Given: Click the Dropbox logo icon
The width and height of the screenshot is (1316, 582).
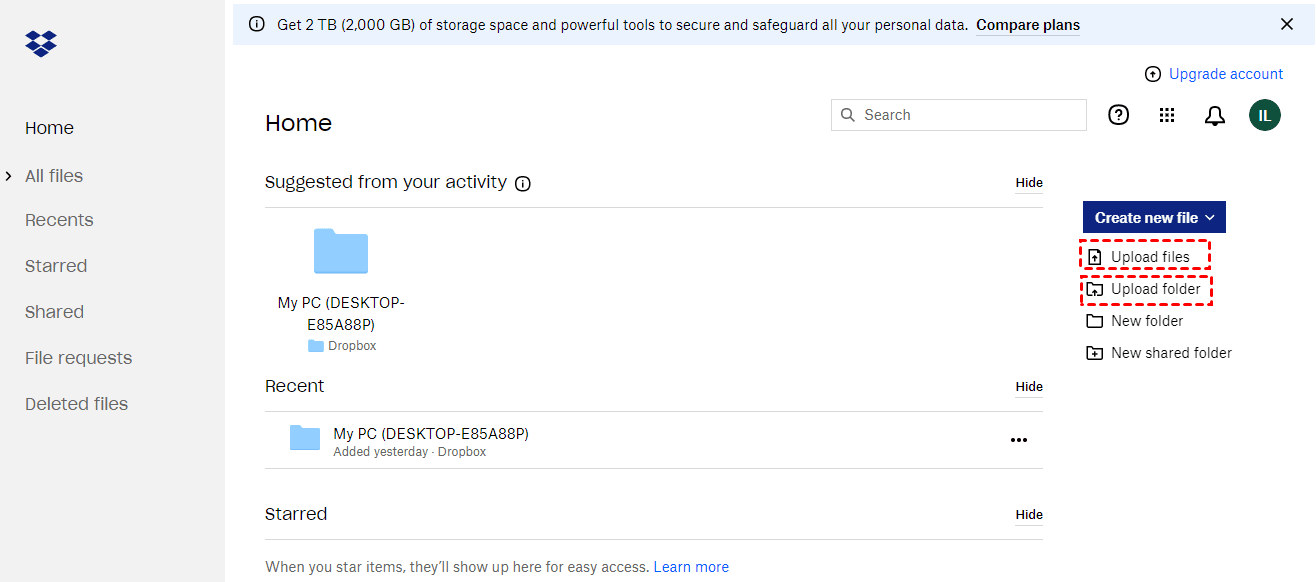Looking at the screenshot, I should pos(41,44).
